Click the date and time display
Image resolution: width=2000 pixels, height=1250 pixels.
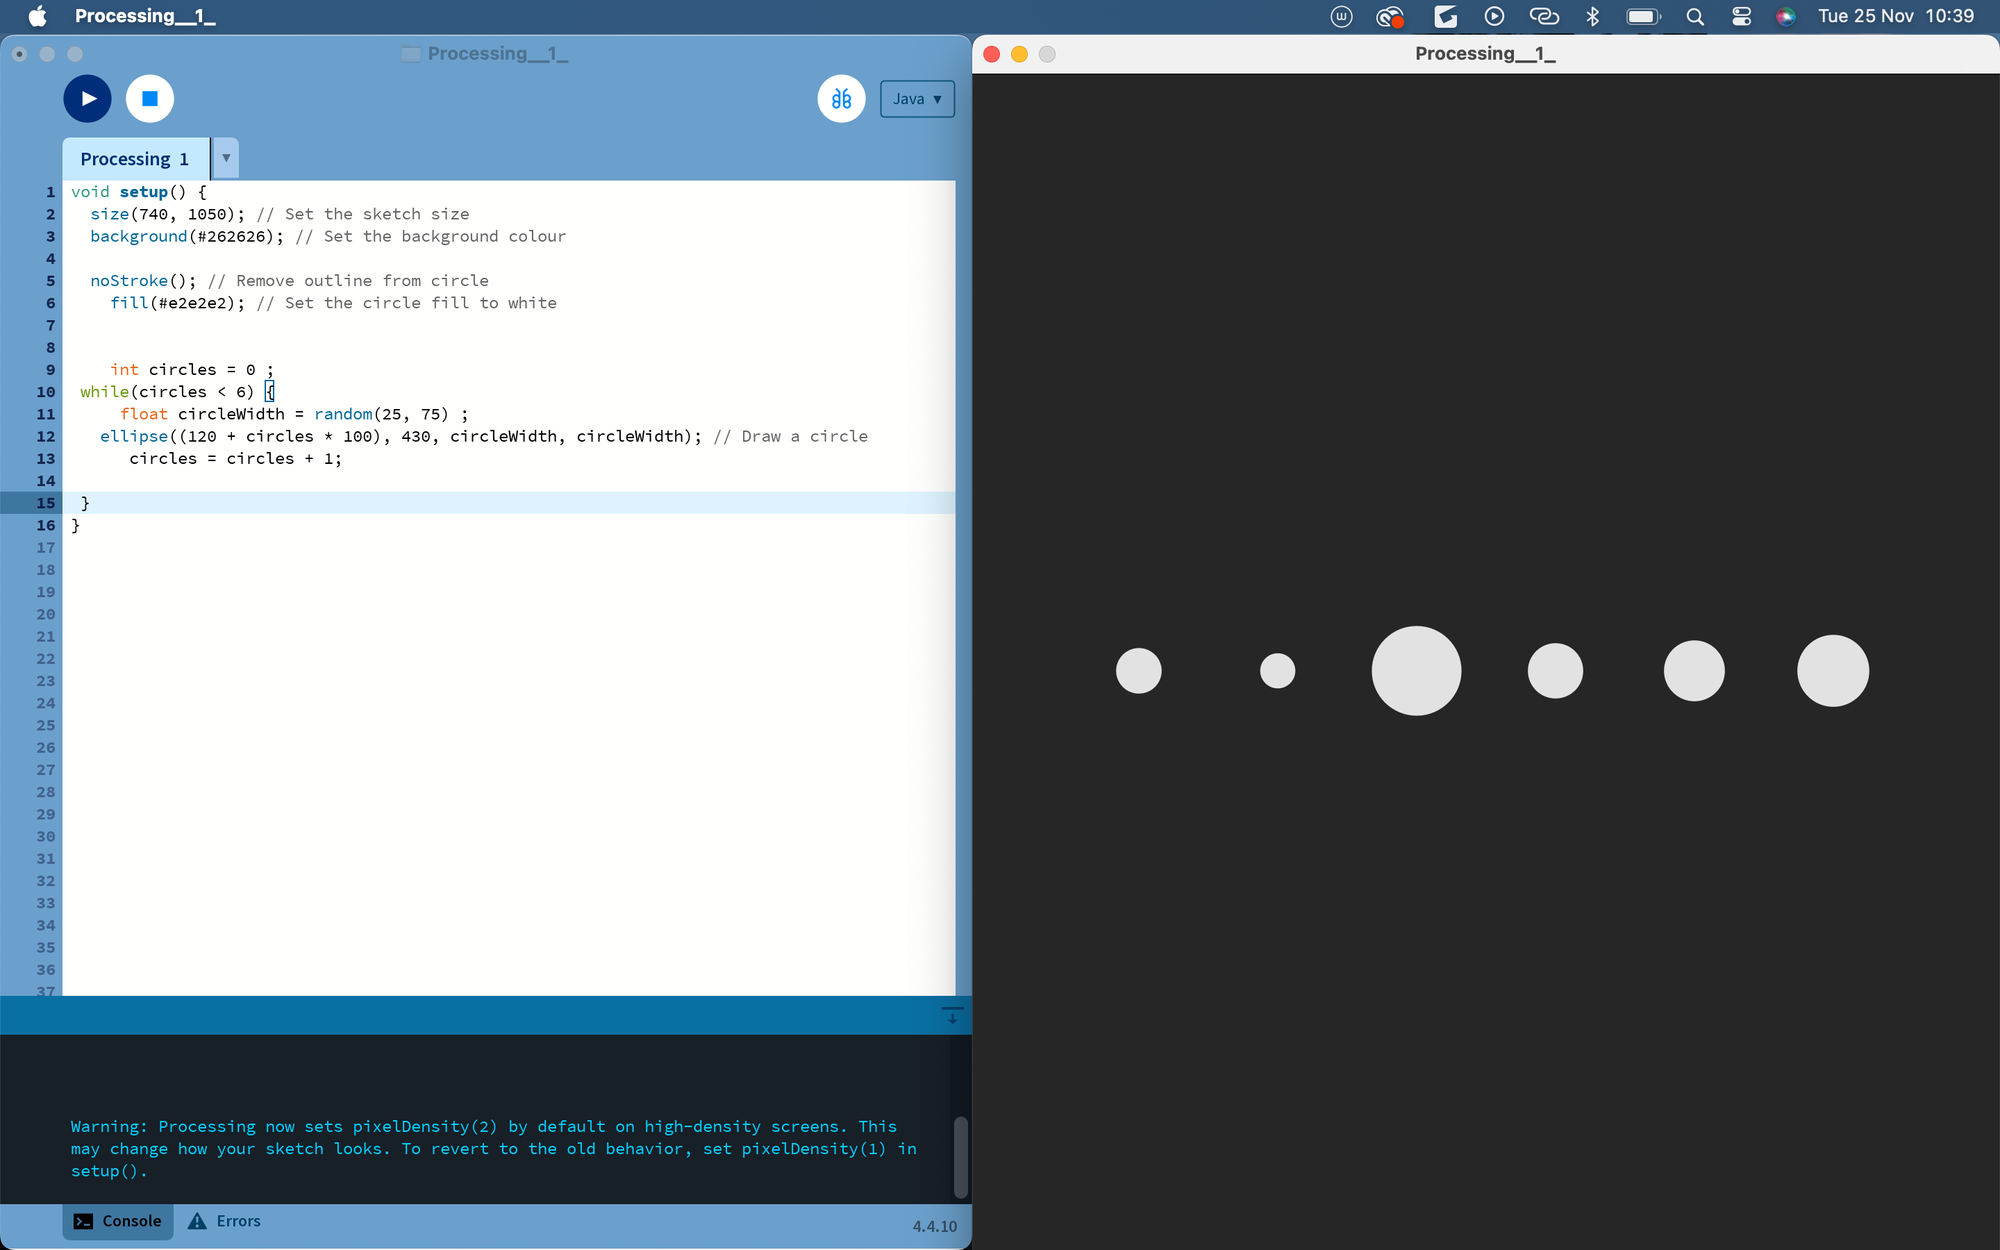point(1895,16)
